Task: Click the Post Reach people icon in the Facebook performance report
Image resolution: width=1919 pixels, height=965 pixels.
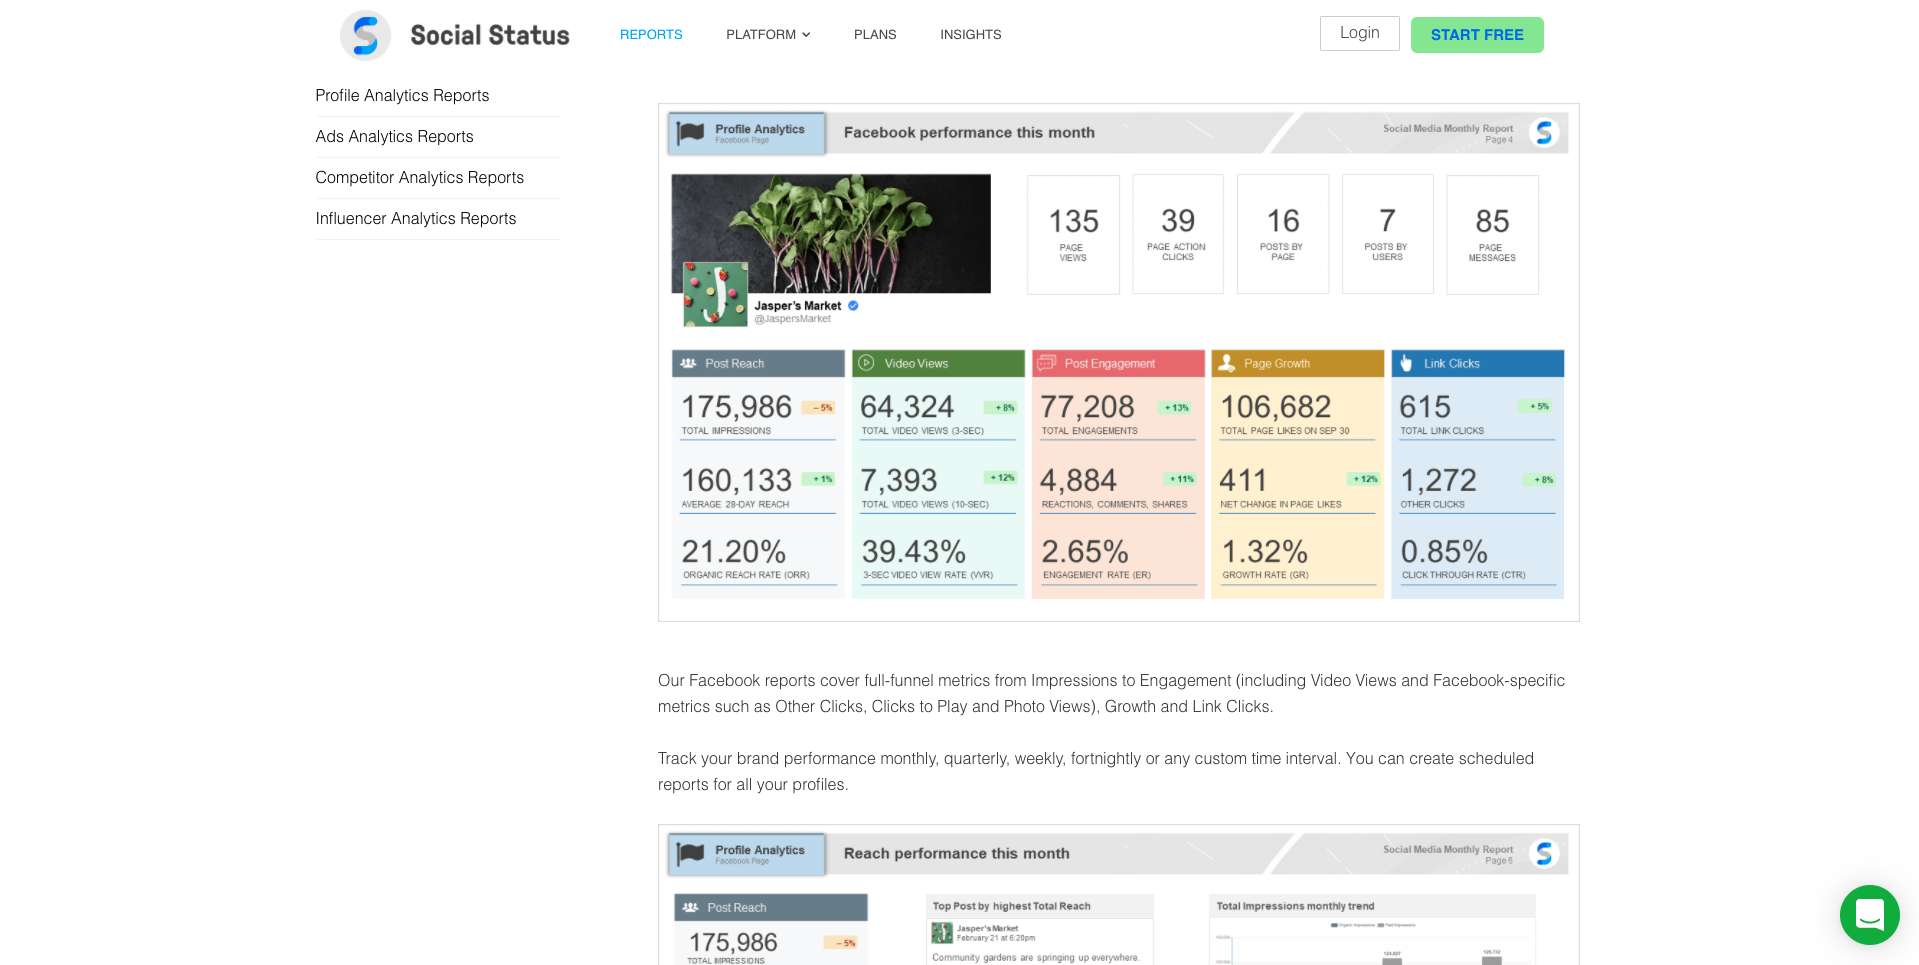Action: pyautogui.click(x=688, y=363)
